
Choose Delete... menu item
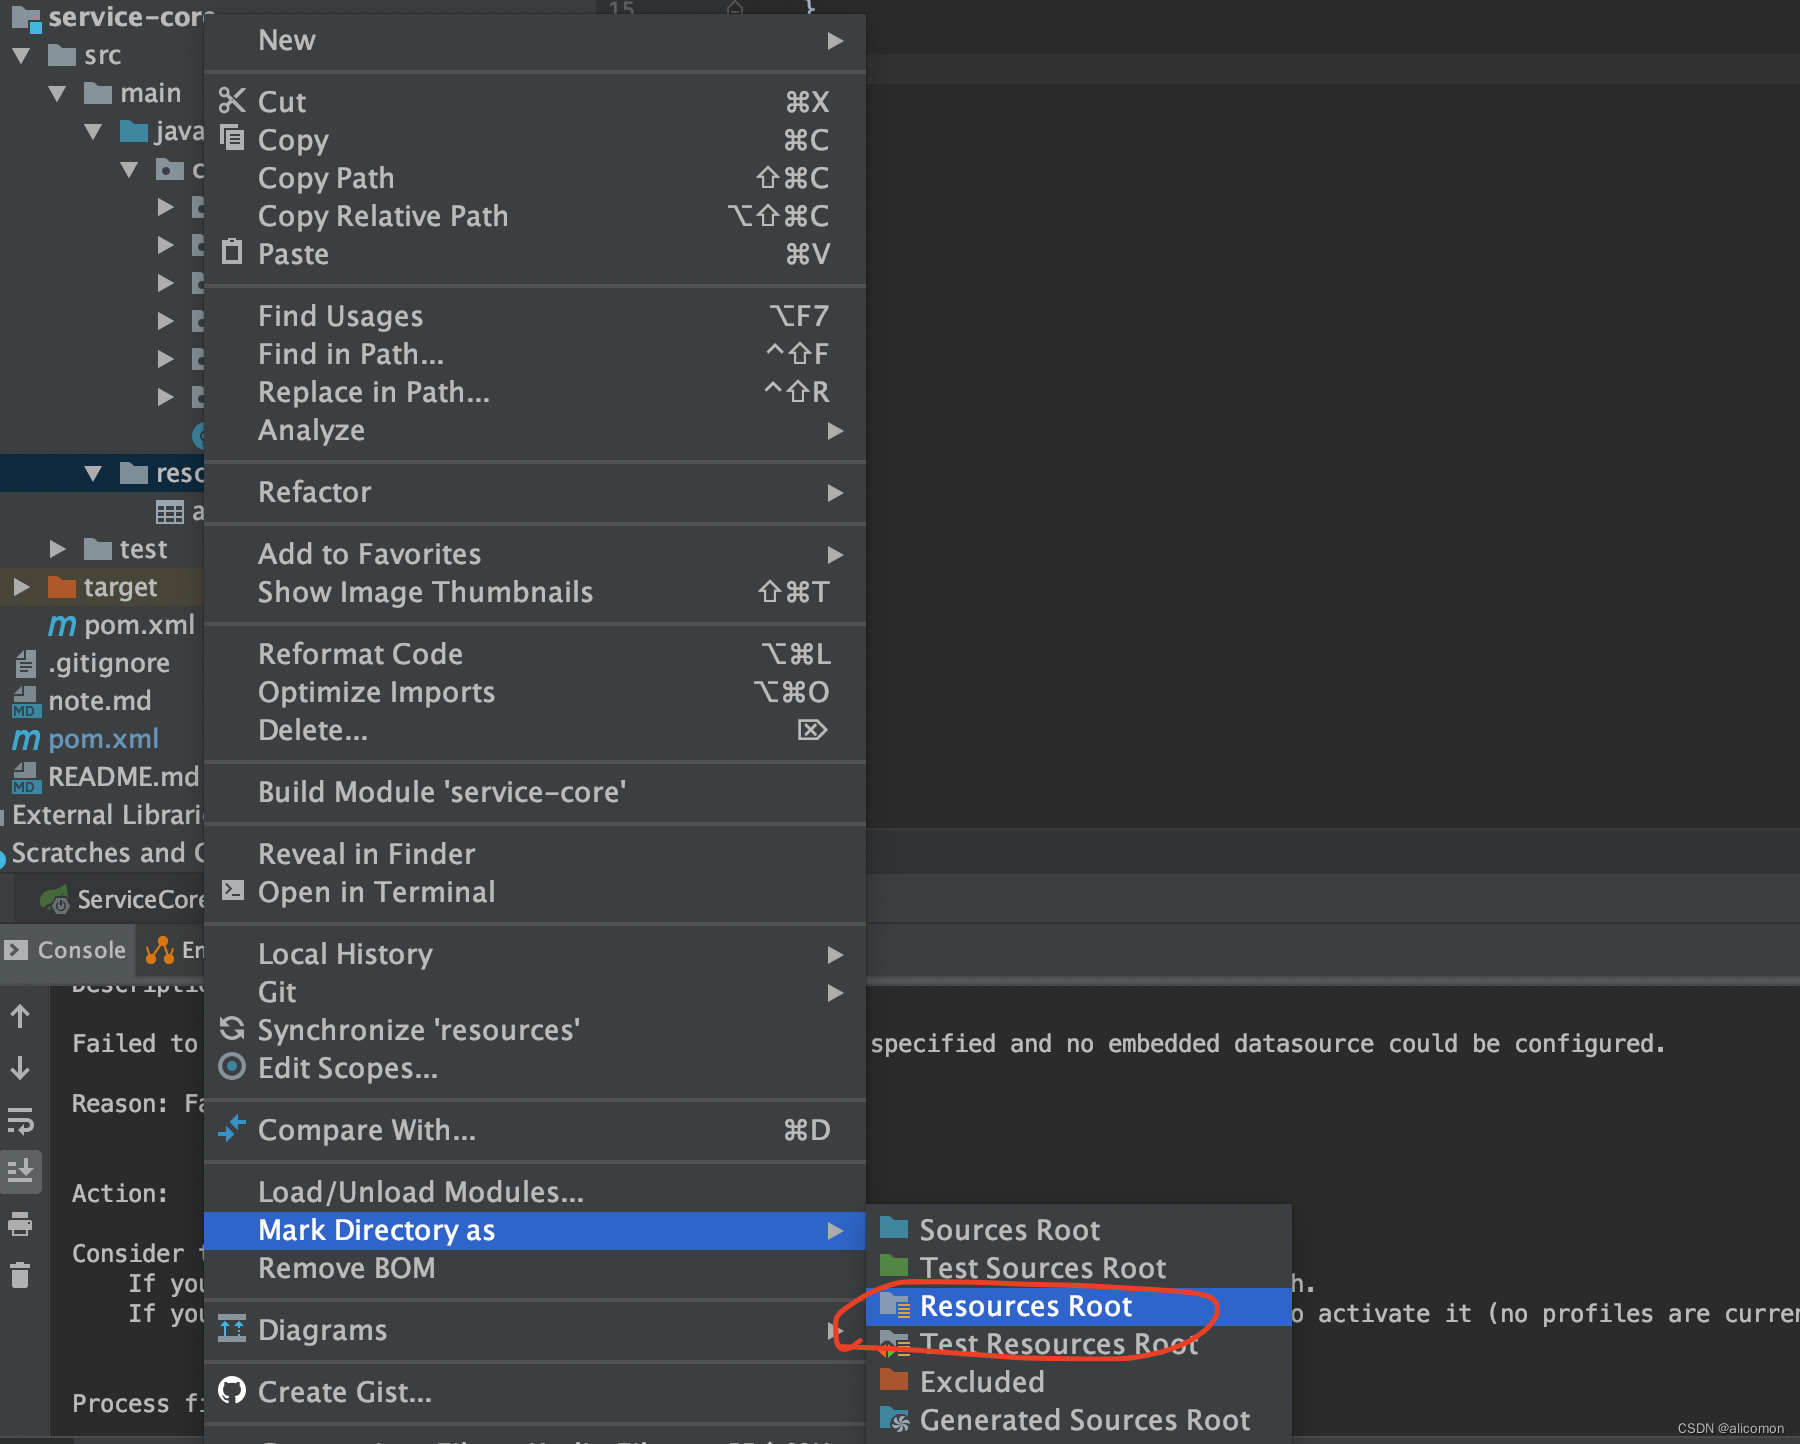[535, 730]
